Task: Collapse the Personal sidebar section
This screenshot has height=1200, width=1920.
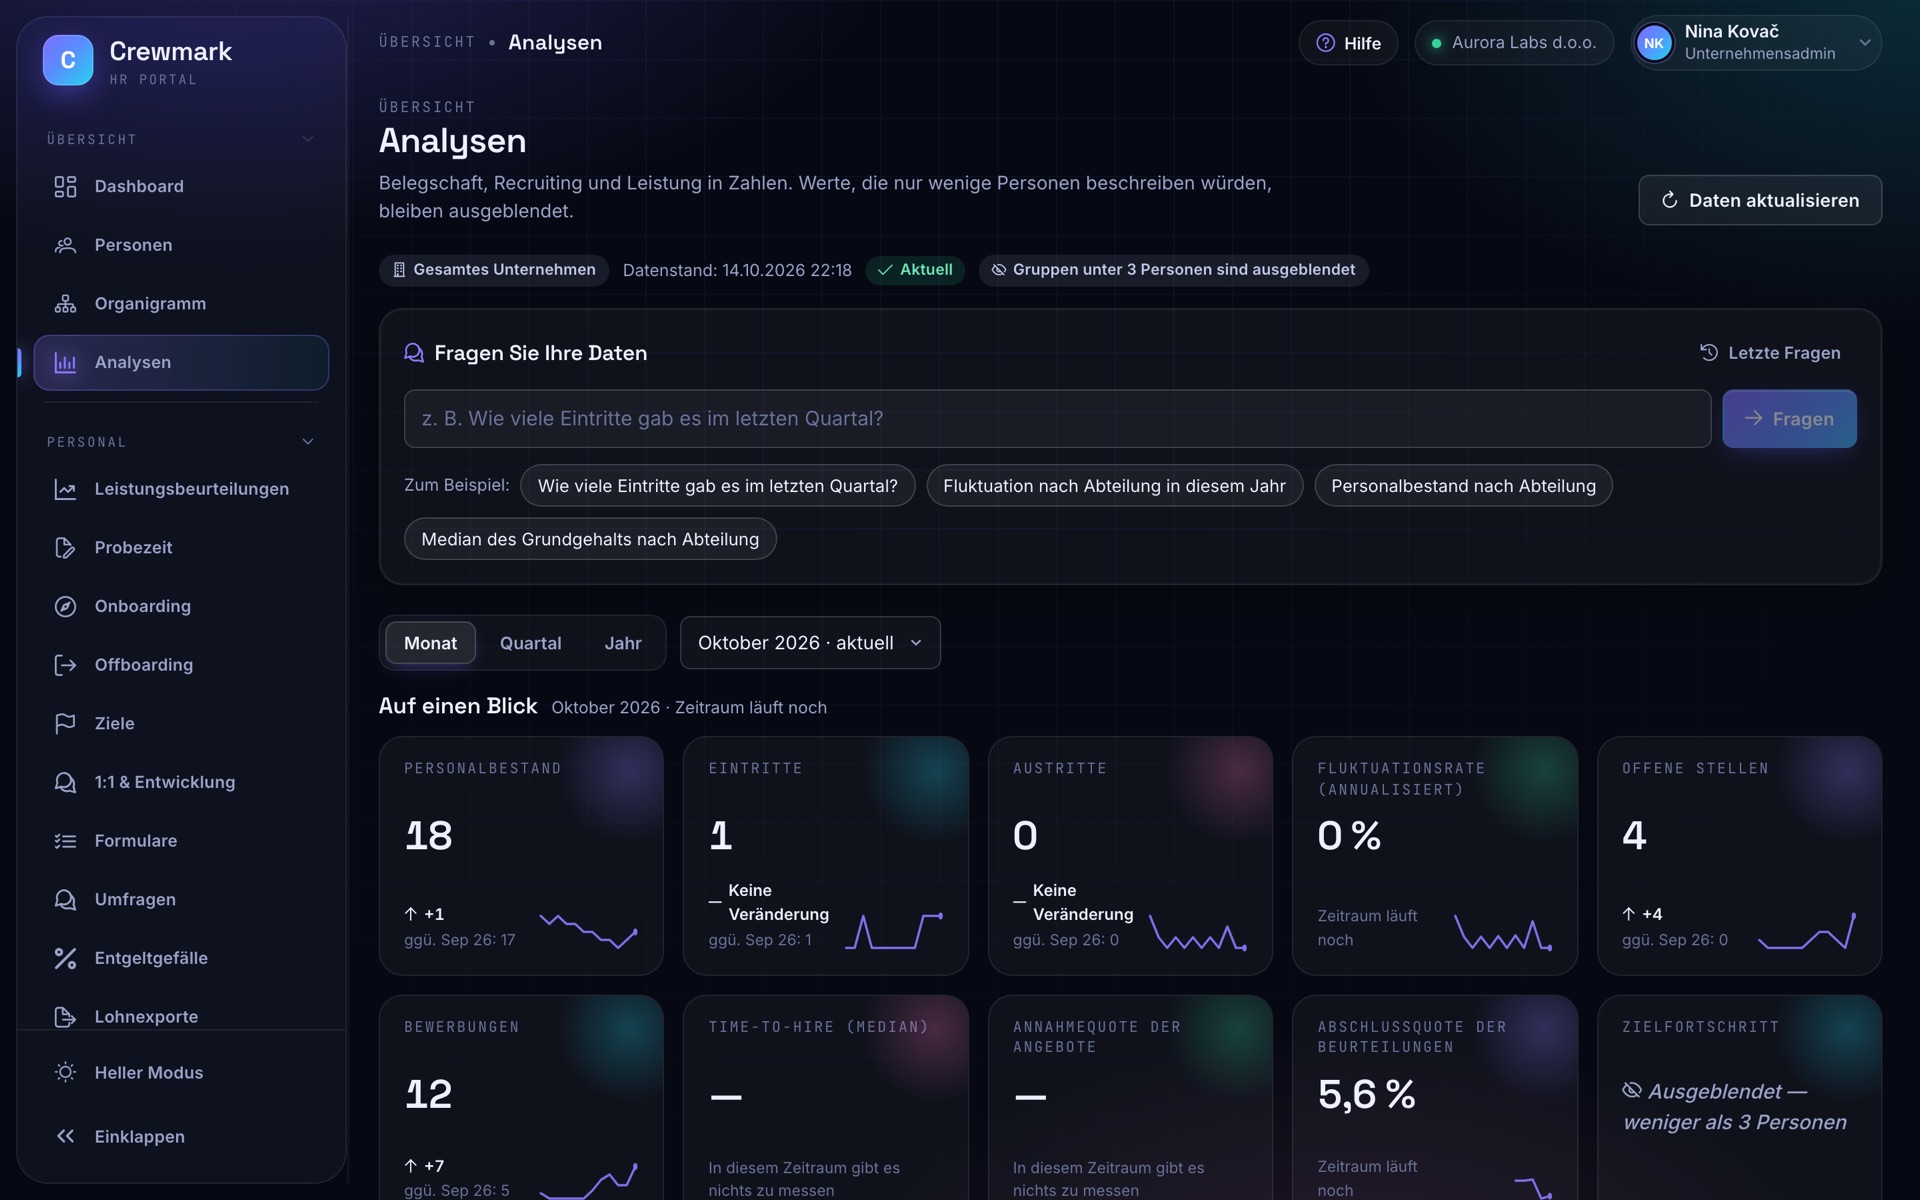Action: (x=308, y=441)
